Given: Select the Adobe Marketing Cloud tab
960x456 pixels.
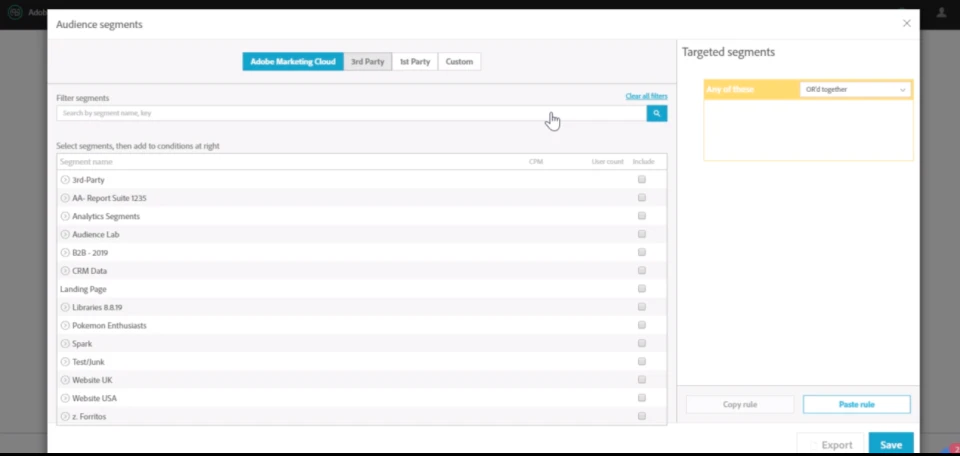Looking at the screenshot, I should coord(293,62).
